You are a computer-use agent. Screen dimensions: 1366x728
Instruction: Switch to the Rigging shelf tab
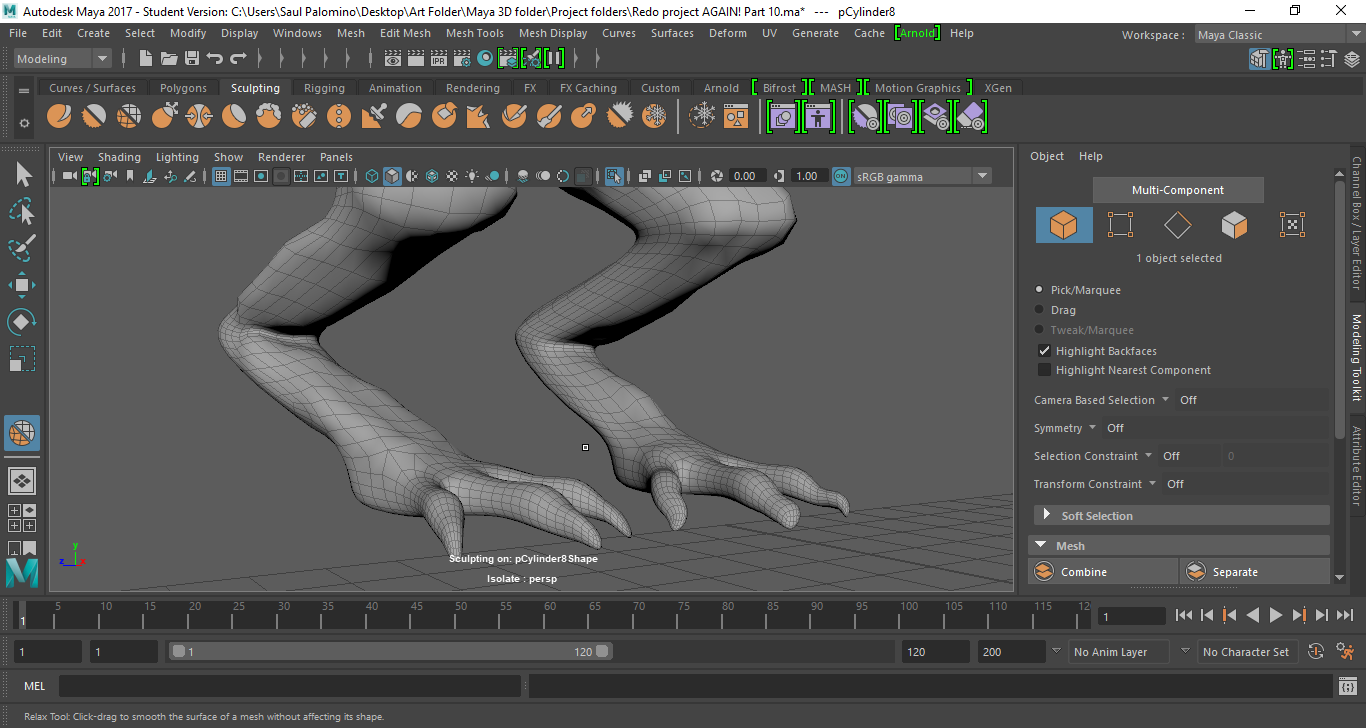[x=324, y=88]
